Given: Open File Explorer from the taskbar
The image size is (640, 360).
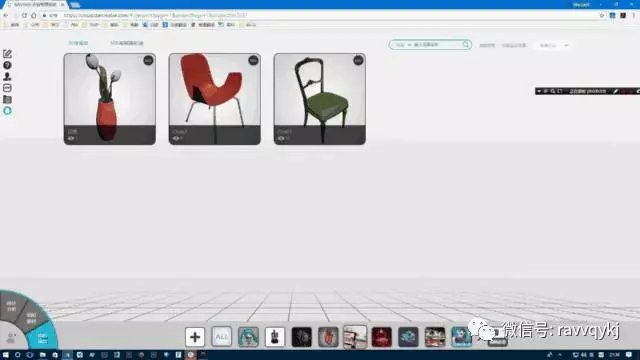Looking at the screenshot, I should (42, 355).
